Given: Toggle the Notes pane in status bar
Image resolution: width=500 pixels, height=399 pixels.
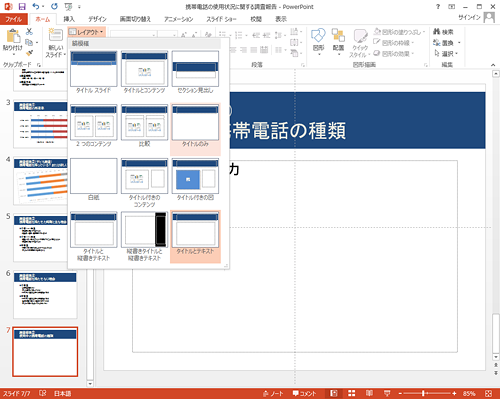Looking at the screenshot, I should coord(273,393).
